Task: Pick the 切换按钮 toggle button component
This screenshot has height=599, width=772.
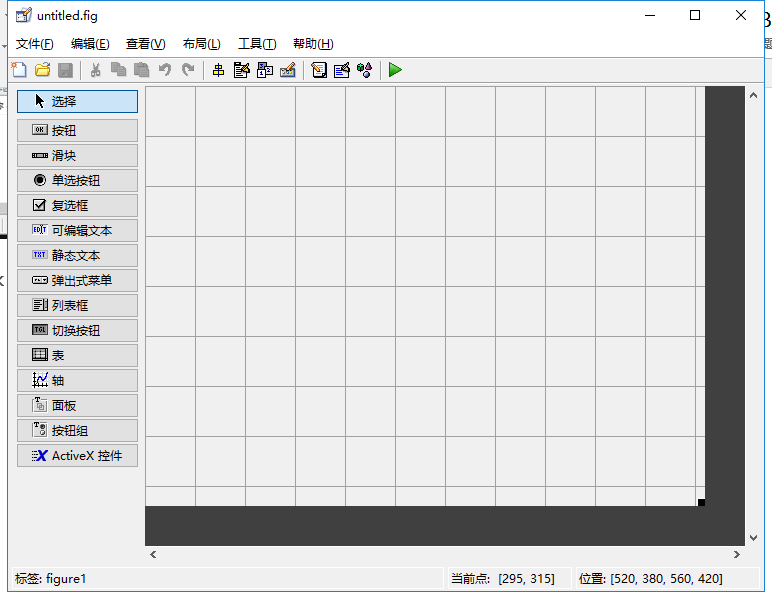Action: click(77, 330)
